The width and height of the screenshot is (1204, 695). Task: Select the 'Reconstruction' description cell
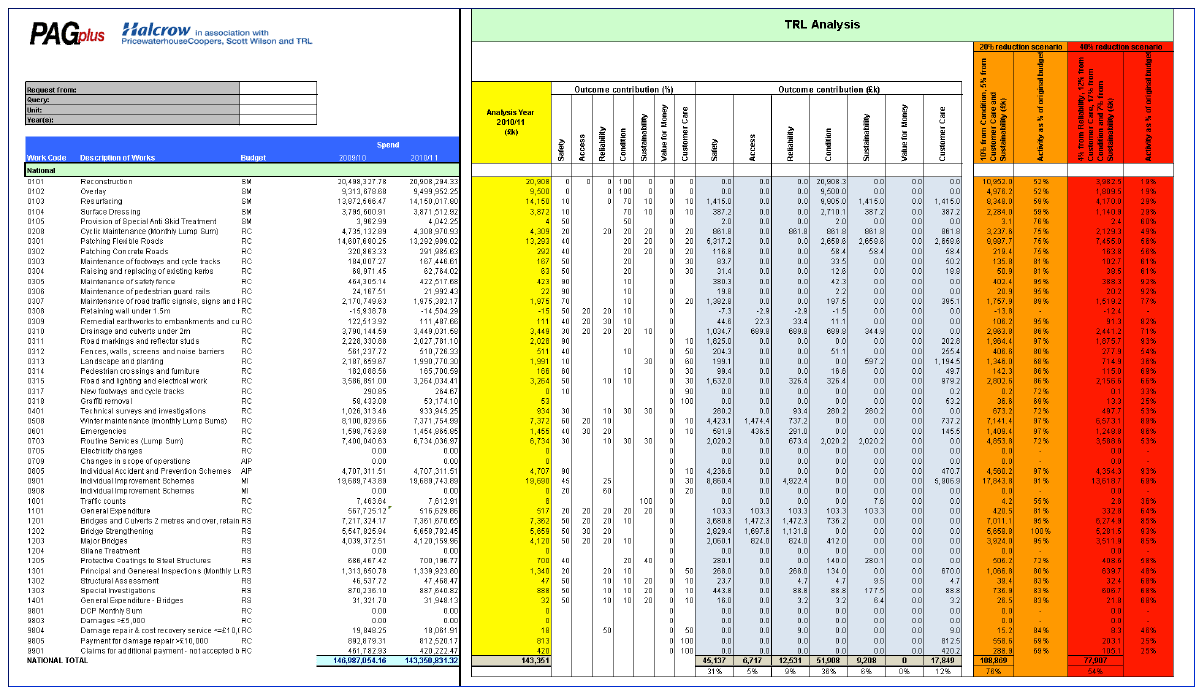point(107,181)
